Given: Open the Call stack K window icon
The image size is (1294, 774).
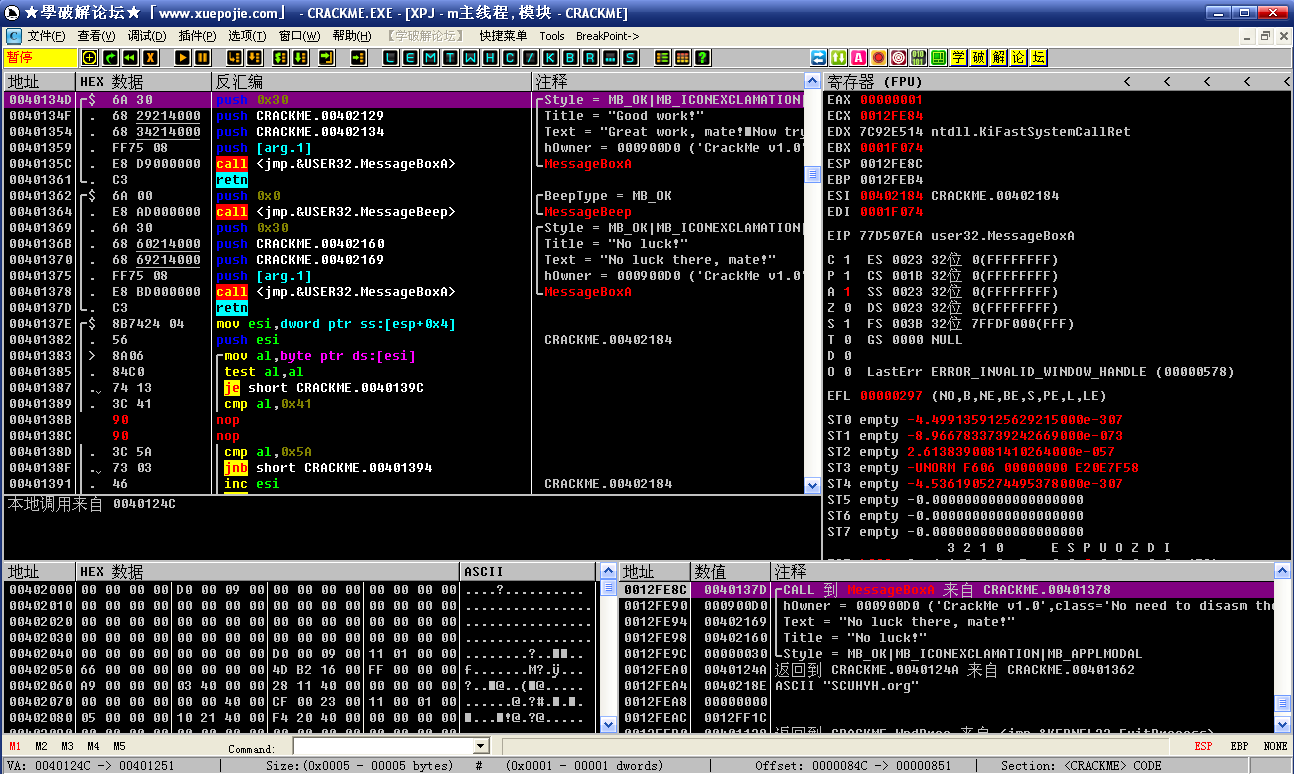Looking at the screenshot, I should point(551,58).
